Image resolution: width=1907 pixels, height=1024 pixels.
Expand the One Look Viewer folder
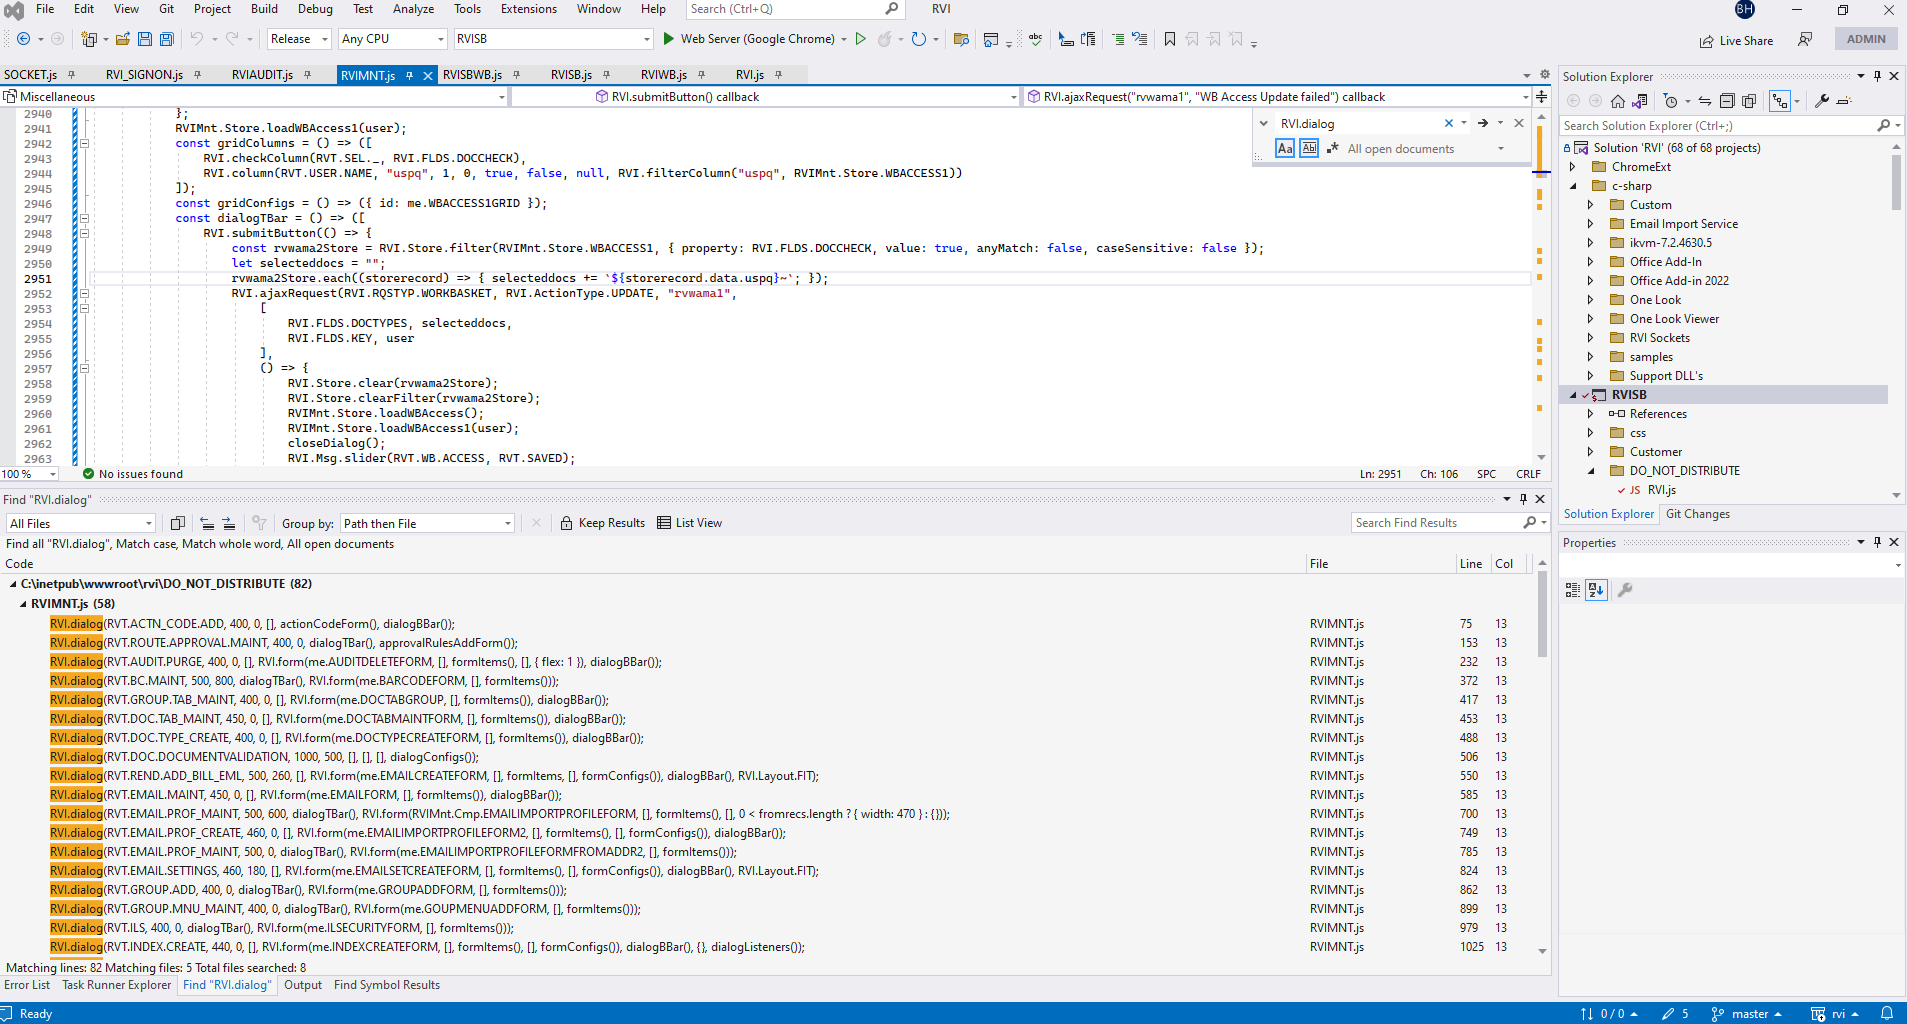click(1590, 319)
